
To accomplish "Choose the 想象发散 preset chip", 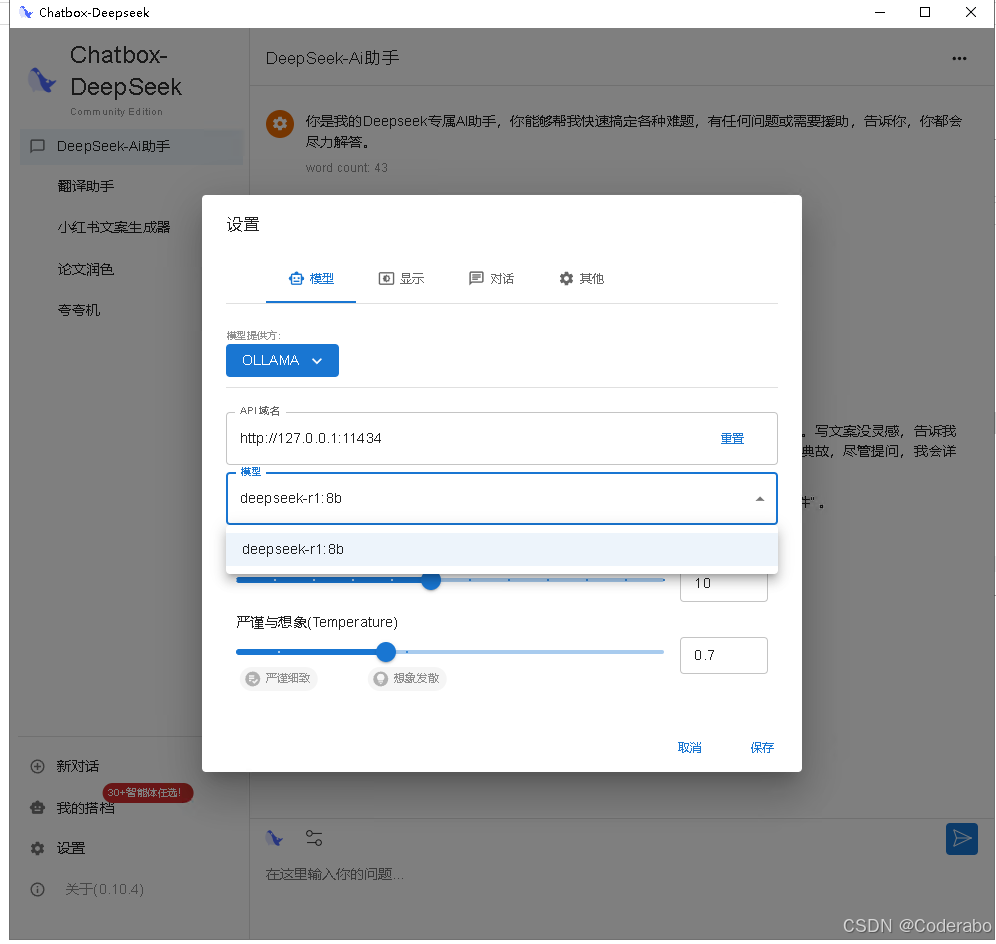I will click(x=407, y=678).
